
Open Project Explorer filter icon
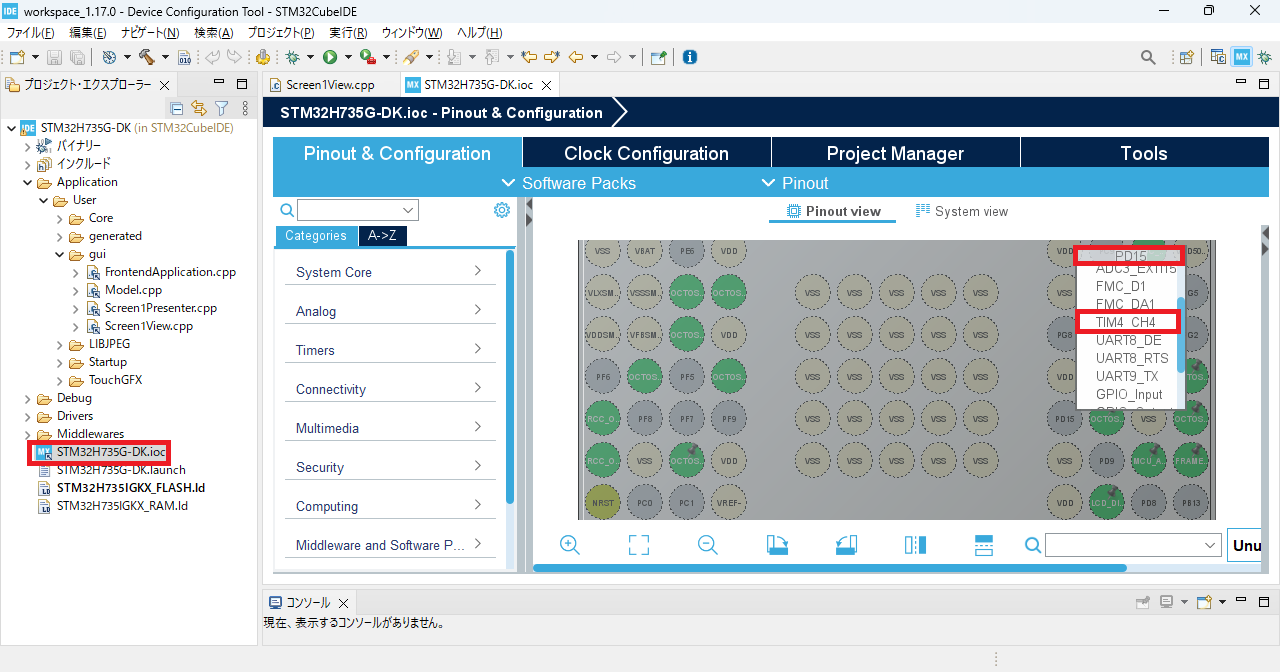click(x=222, y=108)
